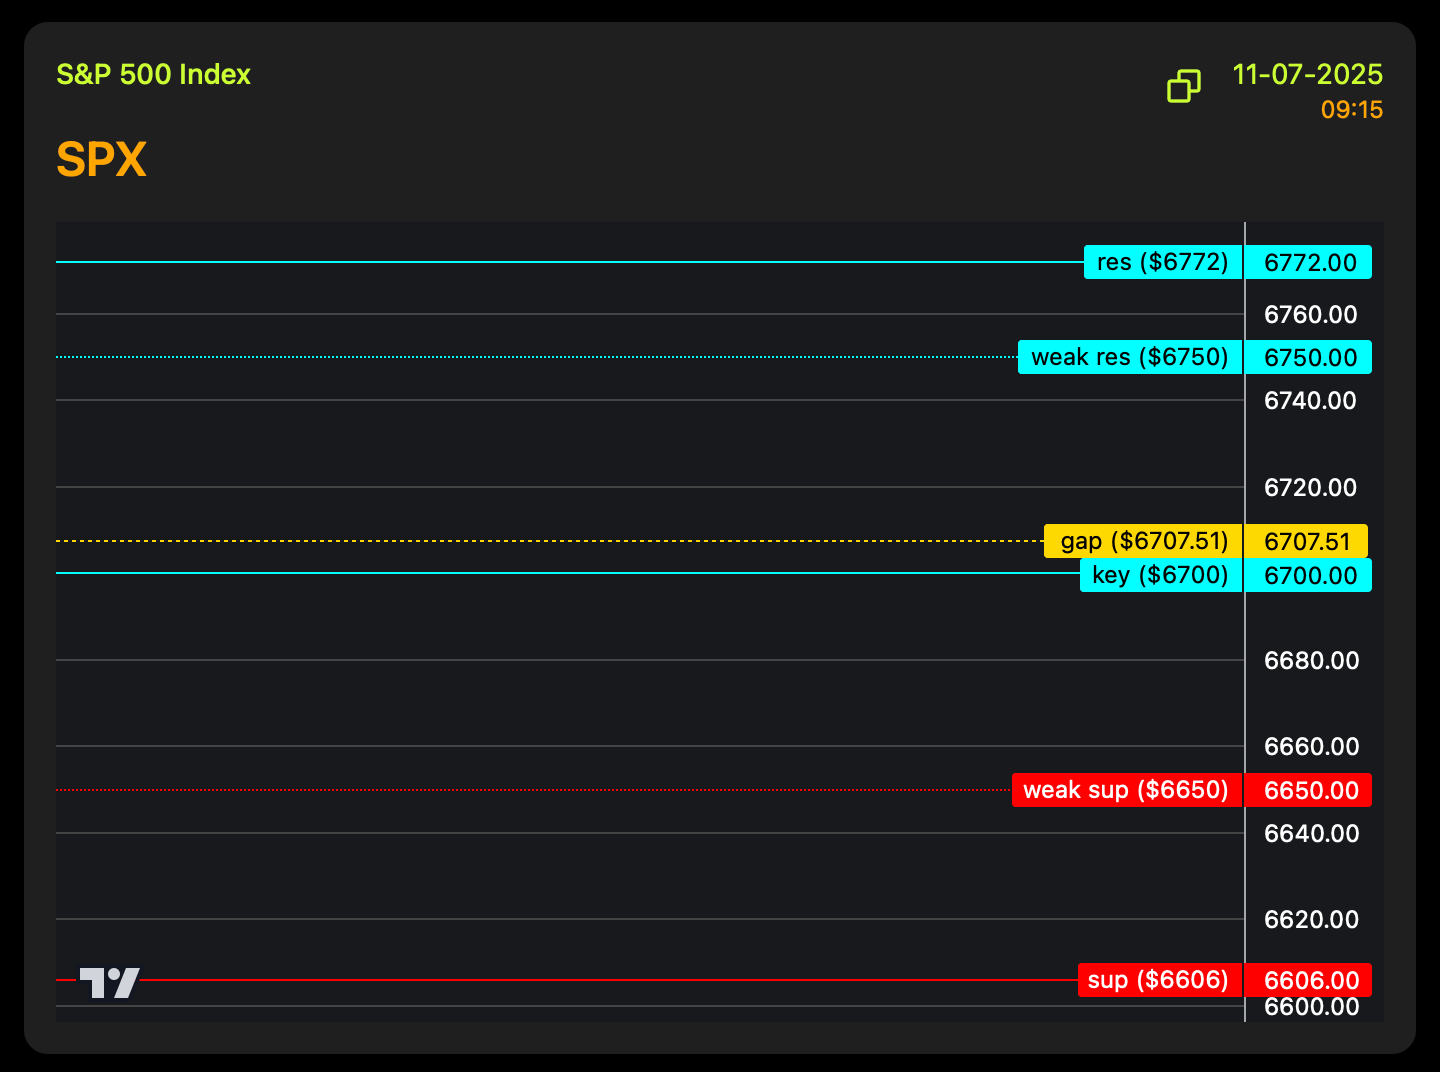
Task: Open the TradingView logo
Action: tap(110, 982)
